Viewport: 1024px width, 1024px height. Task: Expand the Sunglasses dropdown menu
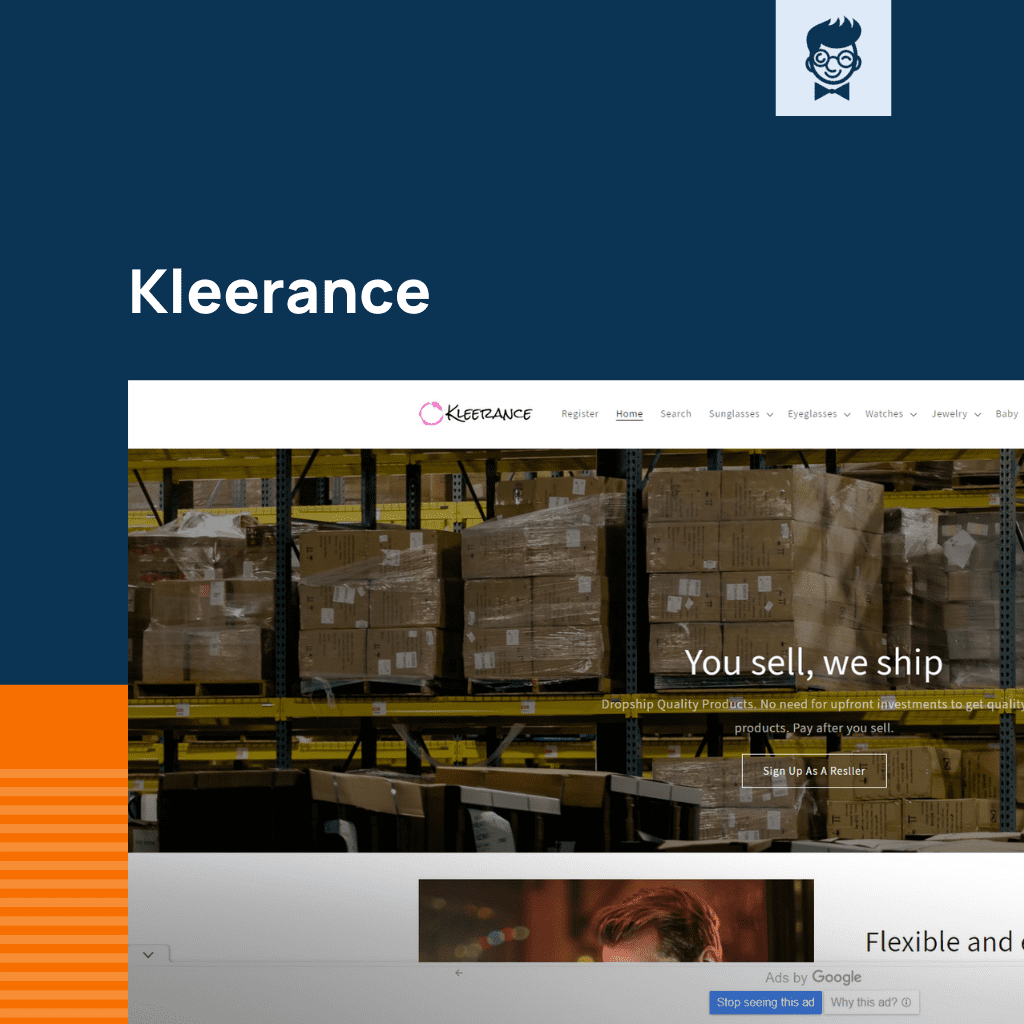pos(740,413)
